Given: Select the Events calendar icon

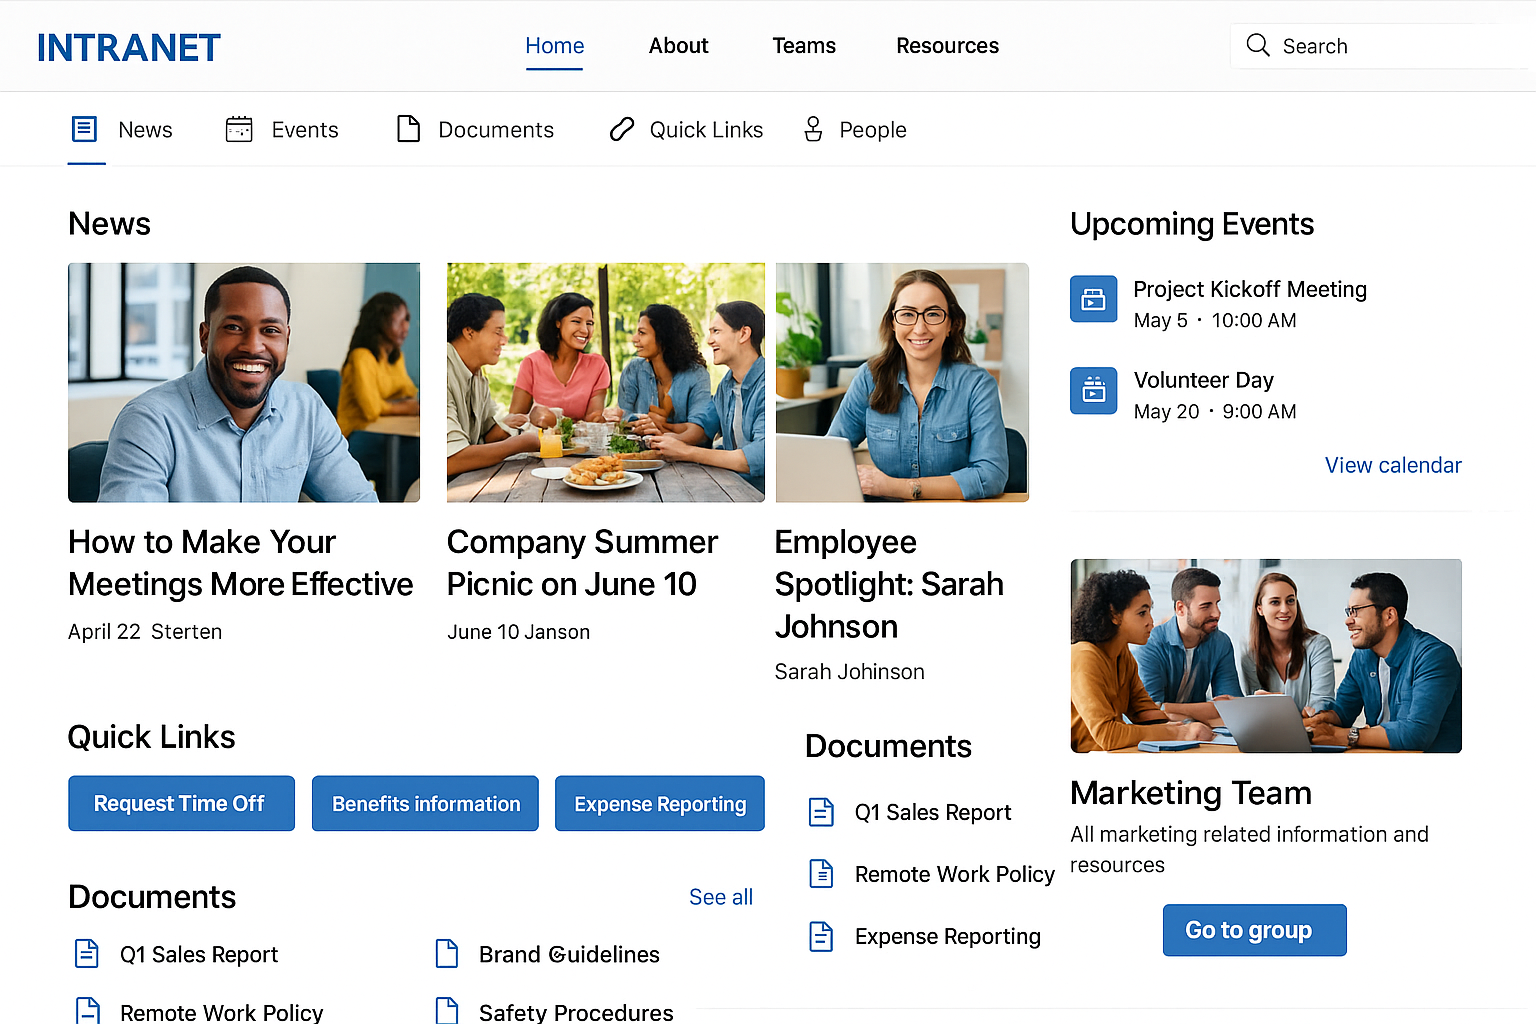Looking at the screenshot, I should (239, 129).
